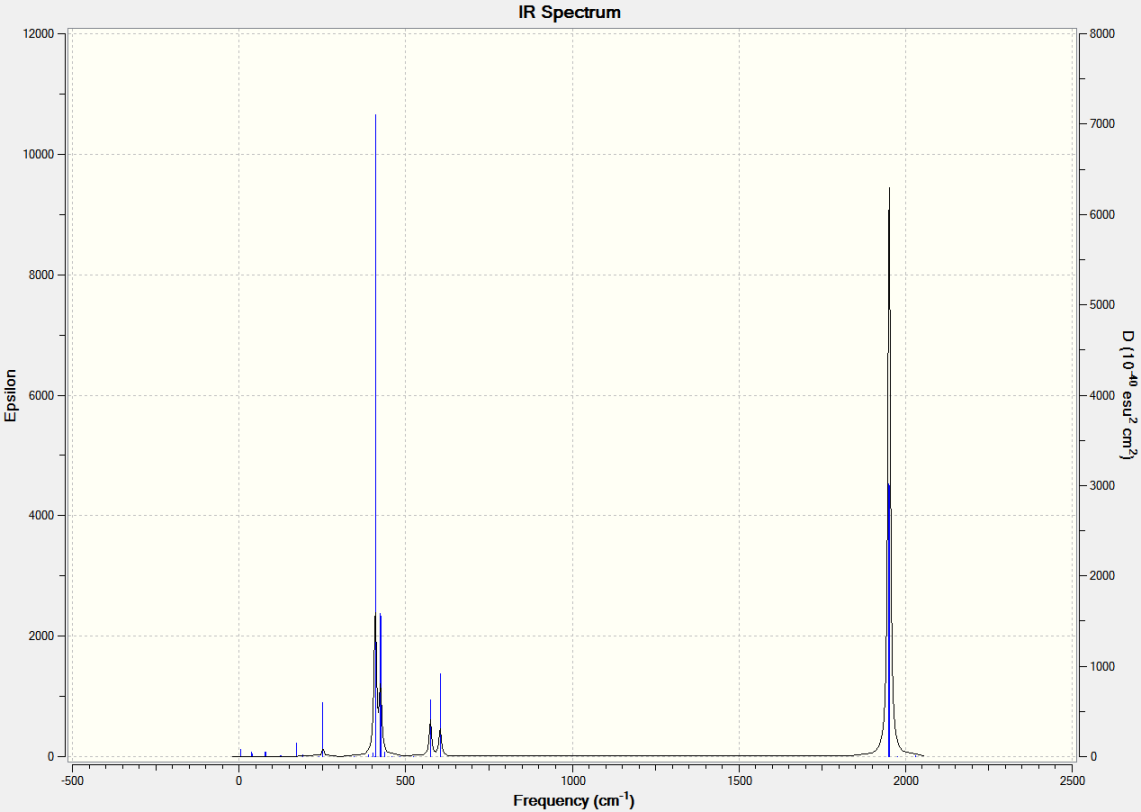Pick the small blue peak near 175 cm-1

[x=296, y=749]
